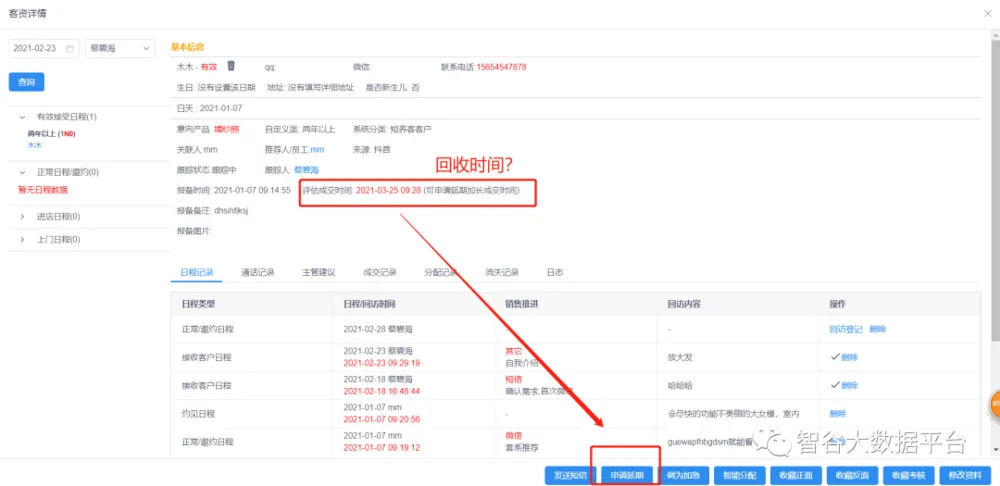Open the 回访登记 link in first row
Viewport: 1000px width, 486px height.
click(844, 329)
